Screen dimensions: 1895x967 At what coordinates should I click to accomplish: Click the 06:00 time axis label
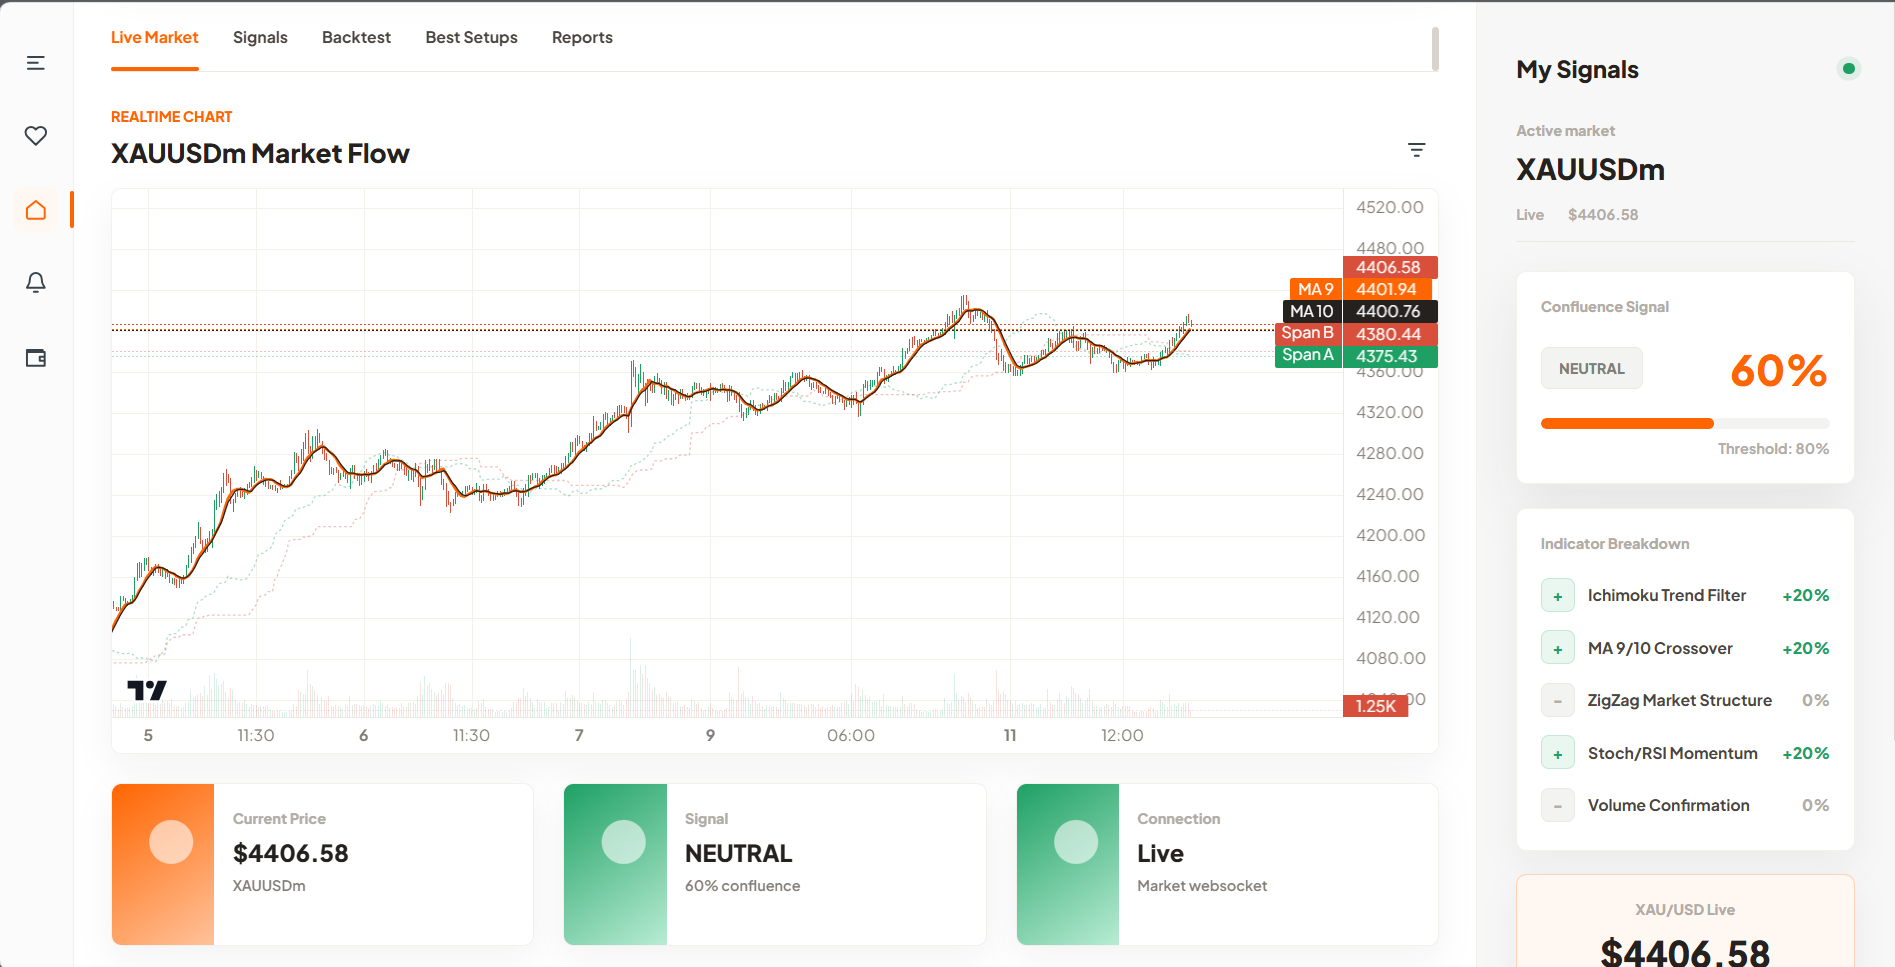click(851, 735)
